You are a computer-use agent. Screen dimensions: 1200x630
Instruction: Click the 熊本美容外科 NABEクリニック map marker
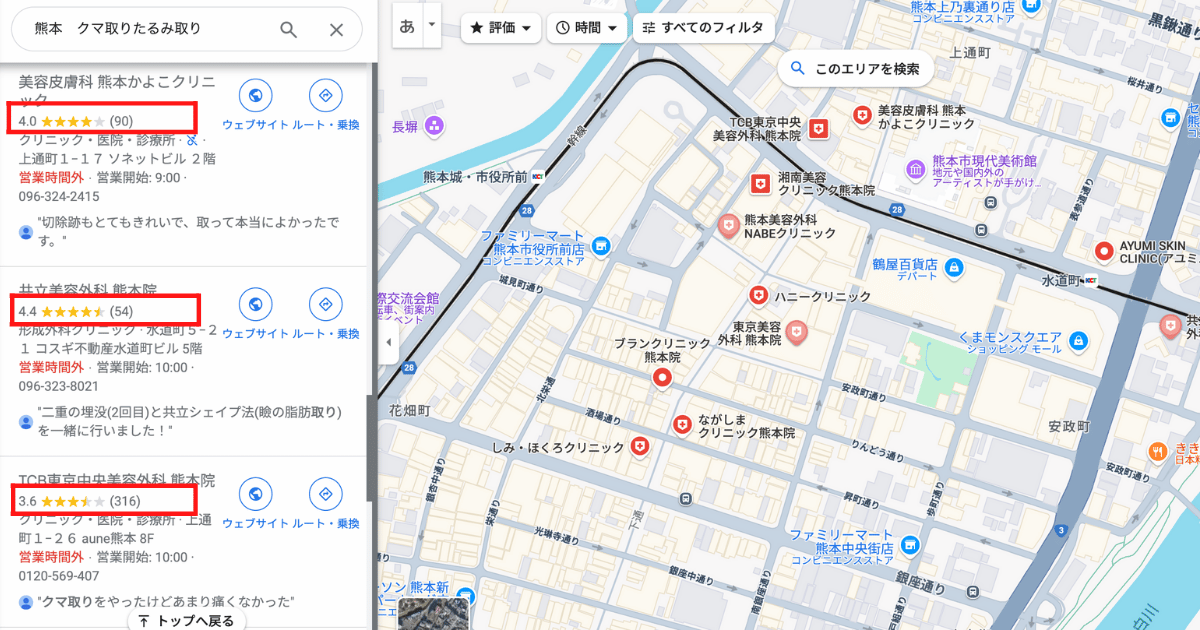[730, 226]
